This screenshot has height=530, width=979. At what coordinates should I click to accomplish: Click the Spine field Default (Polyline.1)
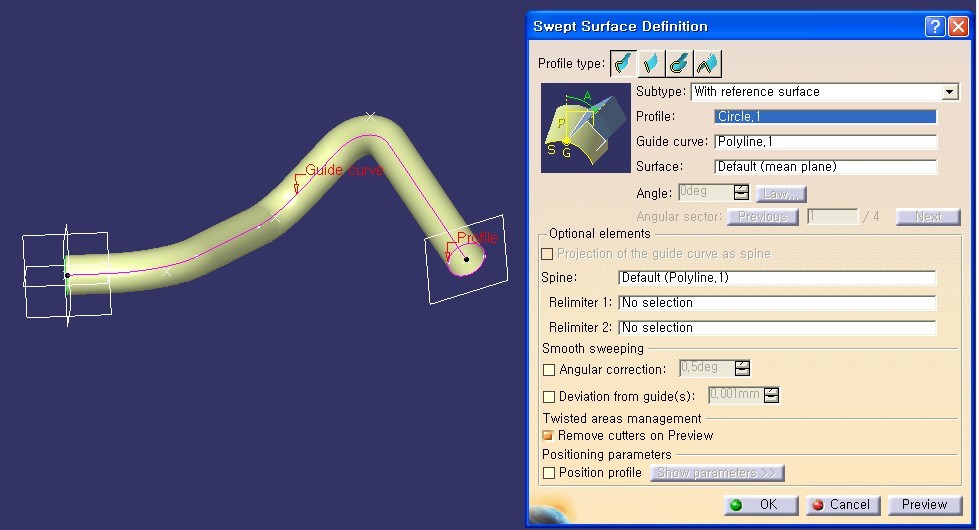[x=777, y=278]
